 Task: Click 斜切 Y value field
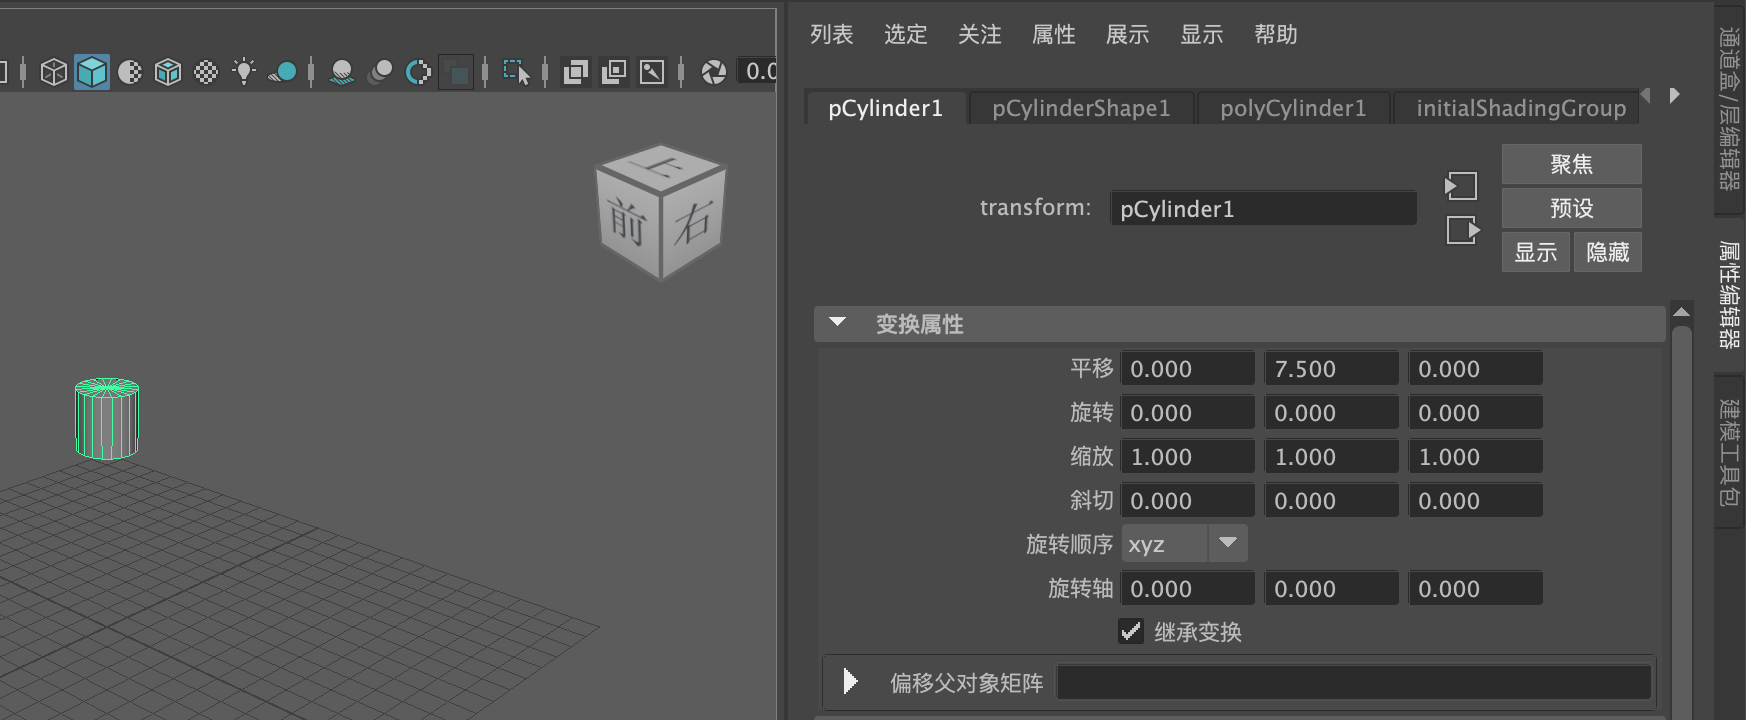(1332, 500)
